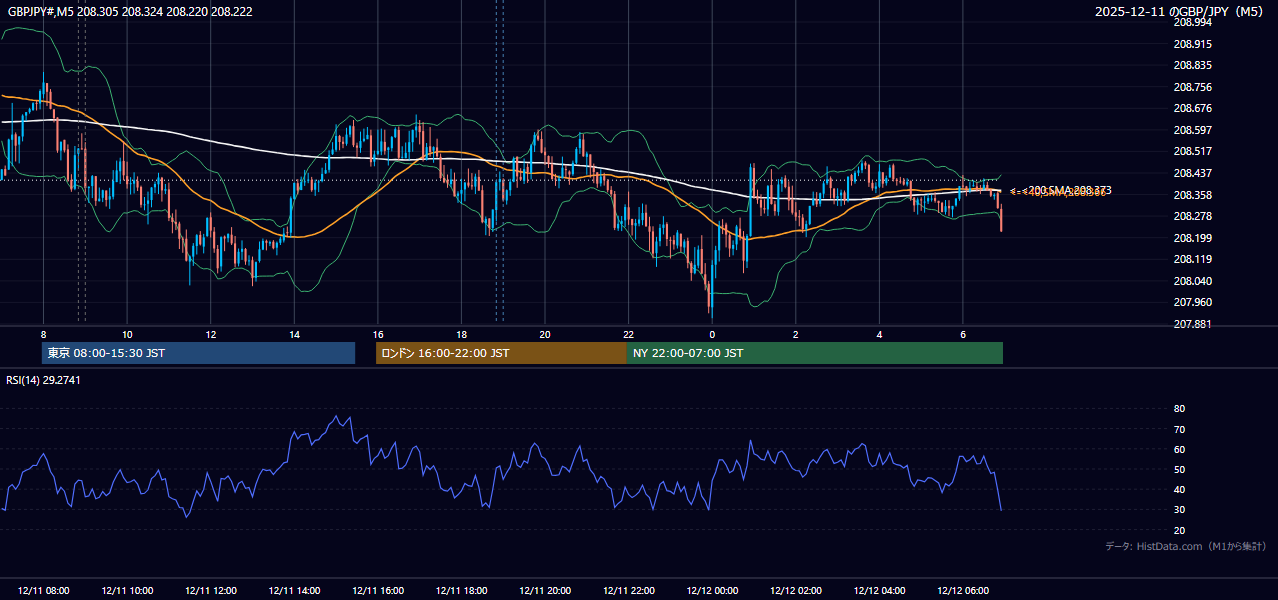Viewport: 1278px width, 600px height.
Task: Click hour 22 tick on price chart axis
Action: click(628, 334)
